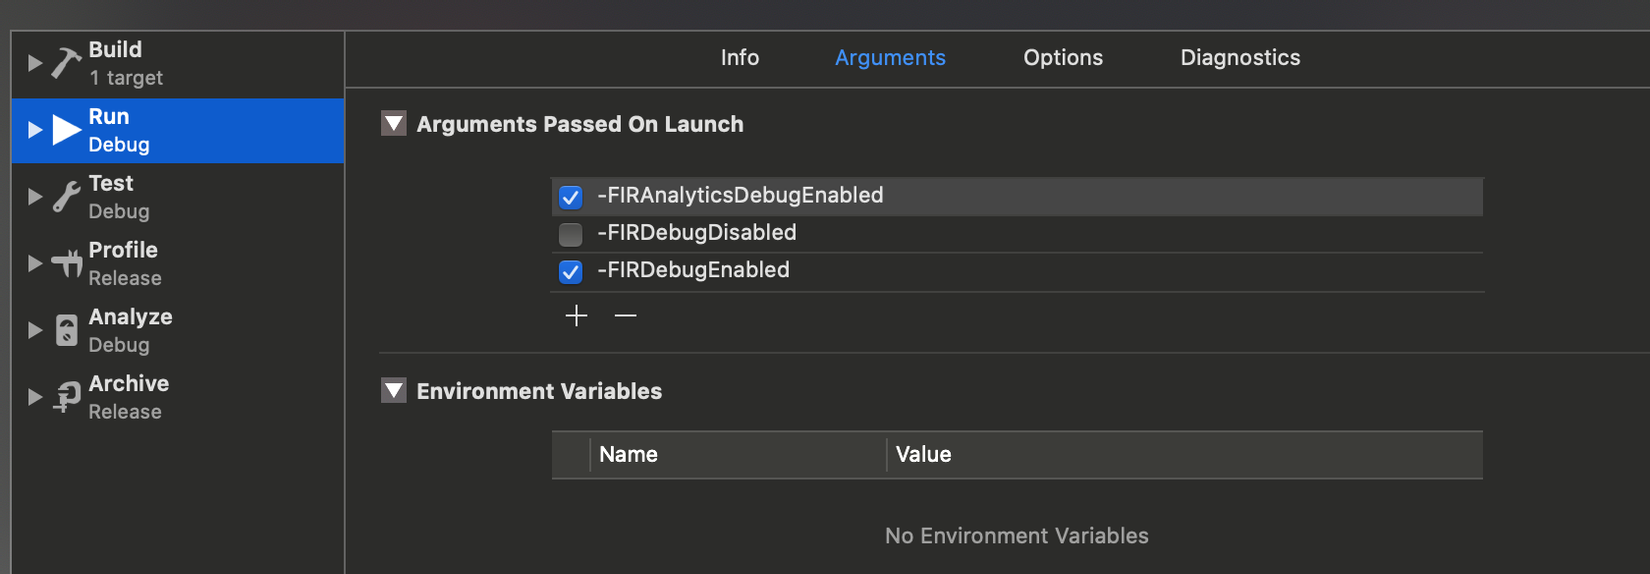Click the Profile instrument icon

tap(66, 264)
